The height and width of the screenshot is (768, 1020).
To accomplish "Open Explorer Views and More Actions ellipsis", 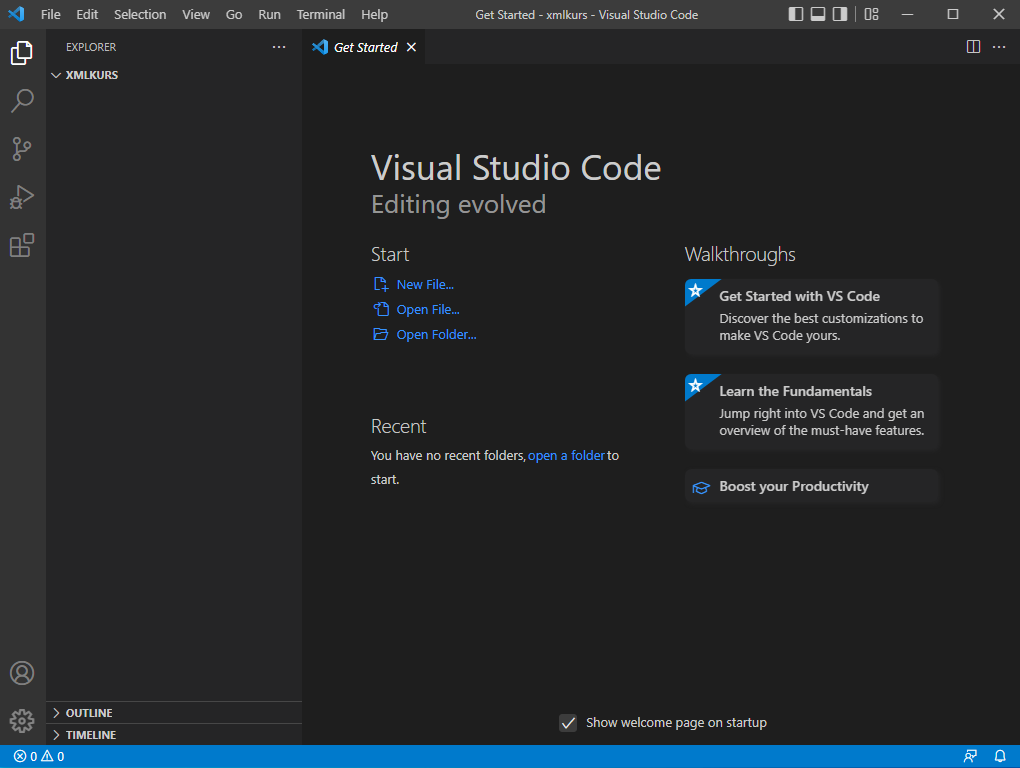I will (279, 47).
